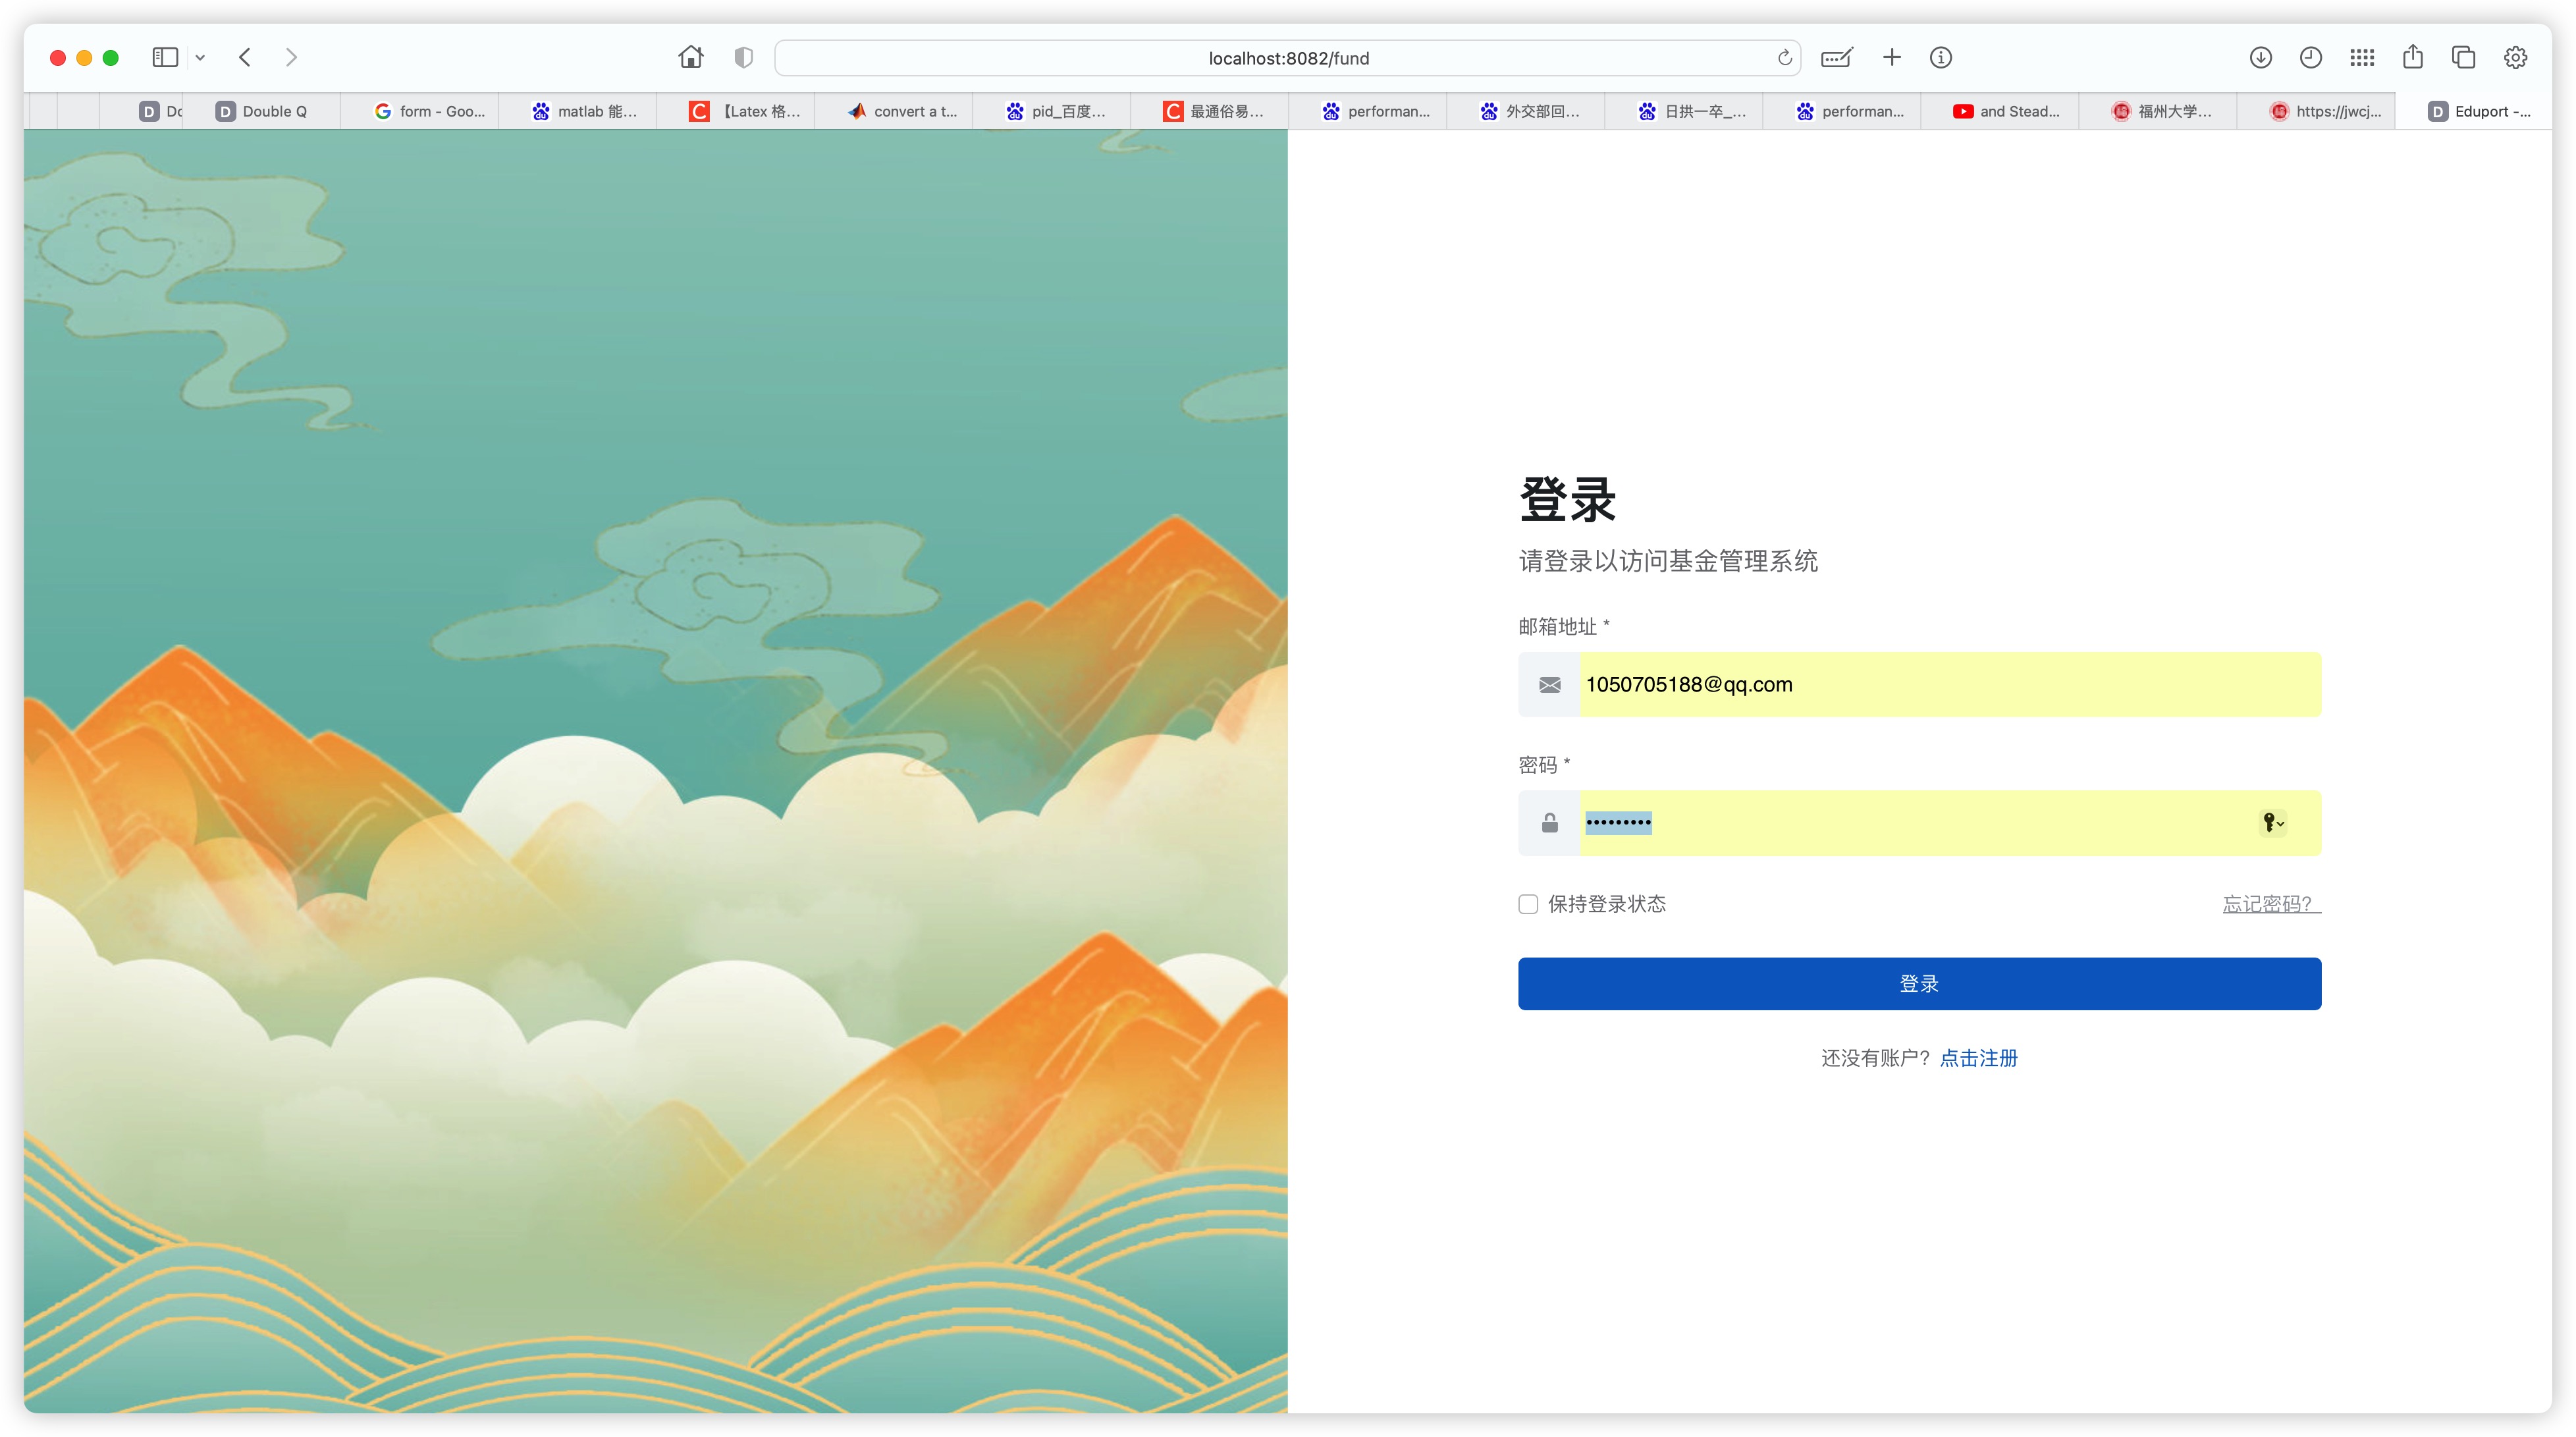Open password key autofill dropdown

coord(2273,822)
